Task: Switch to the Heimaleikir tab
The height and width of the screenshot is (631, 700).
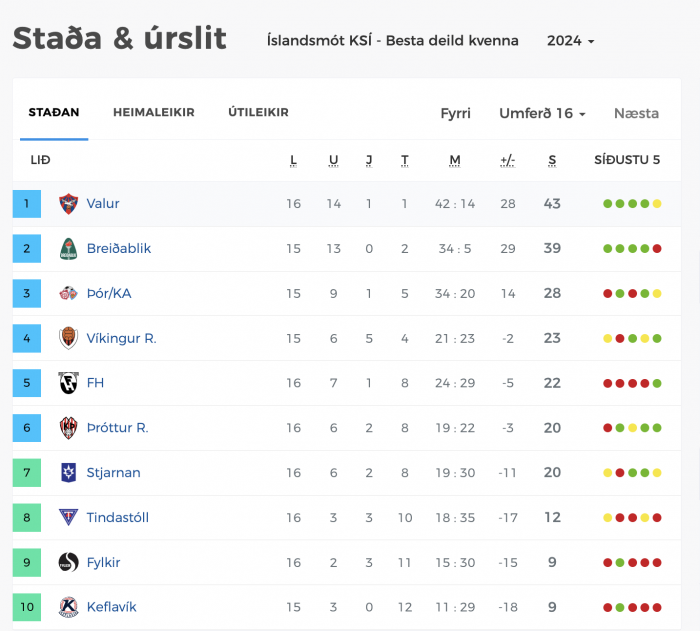Action: [154, 112]
